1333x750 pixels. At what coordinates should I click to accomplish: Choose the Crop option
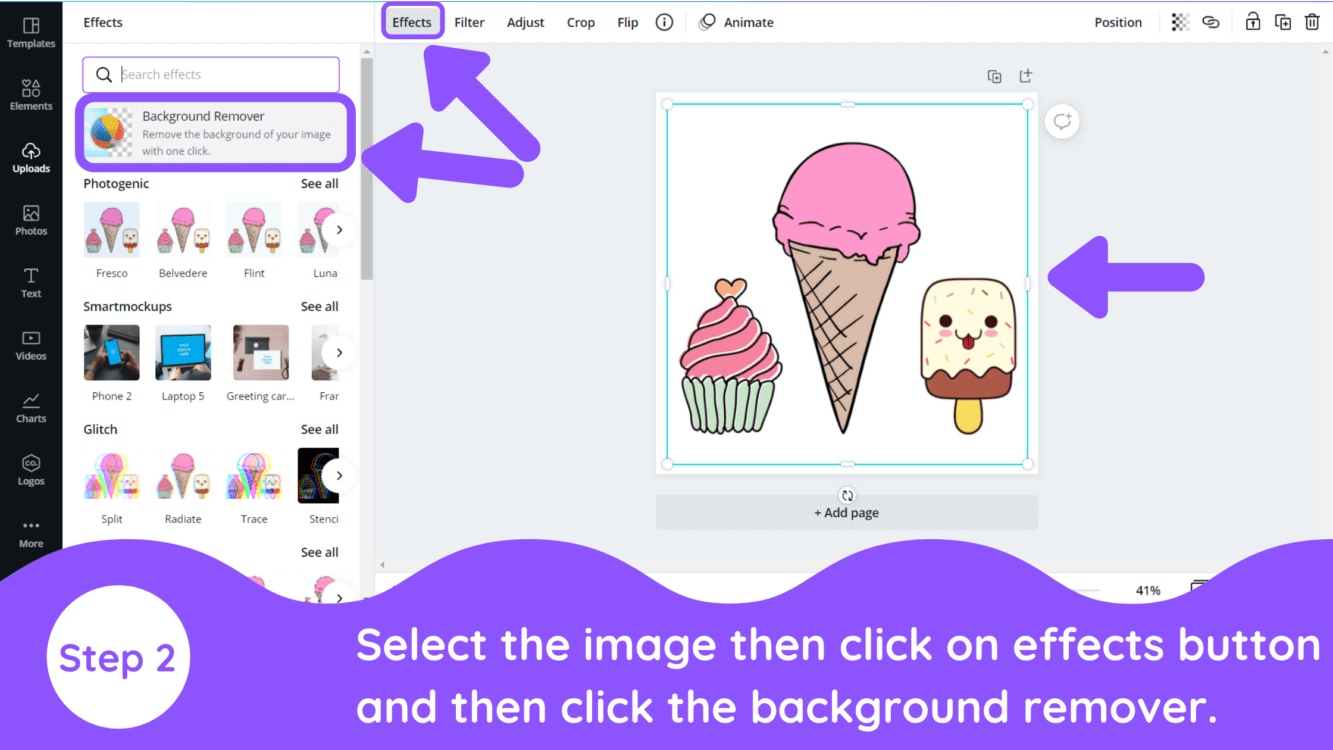pos(581,22)
